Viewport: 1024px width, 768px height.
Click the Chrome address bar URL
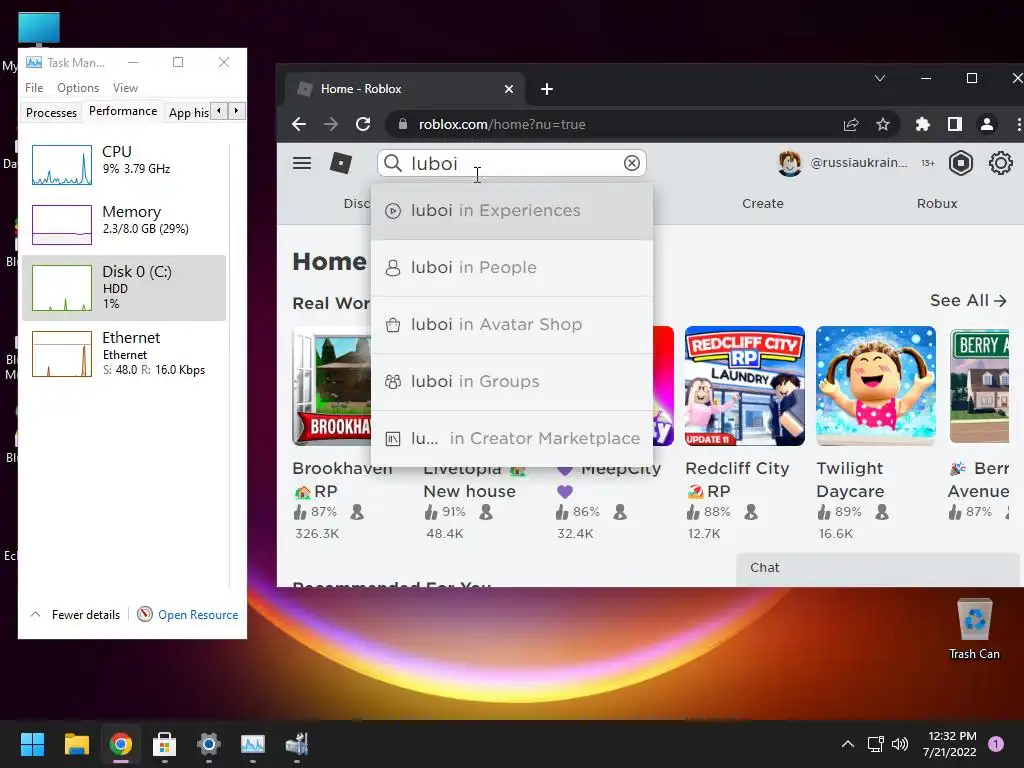click(x=502, y=124)
